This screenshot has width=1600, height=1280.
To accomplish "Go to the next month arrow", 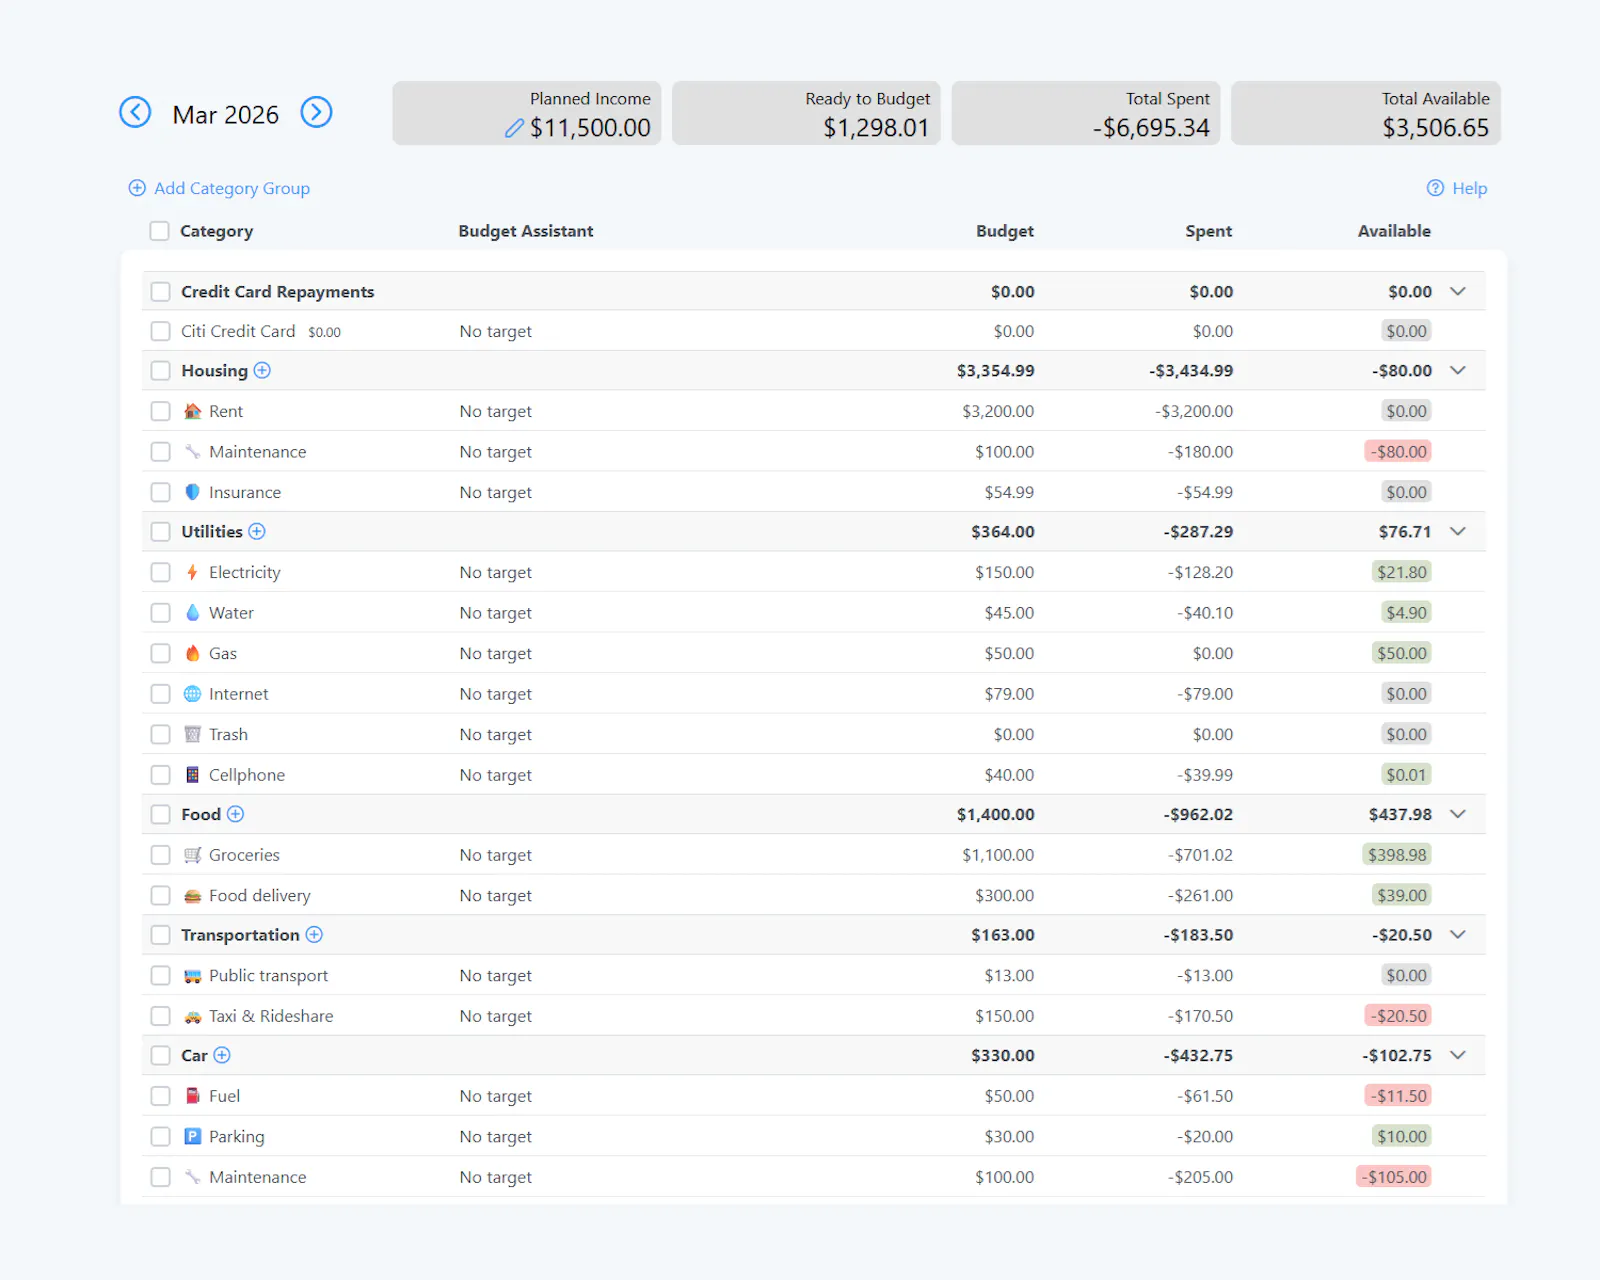I will tap(316, 112).
